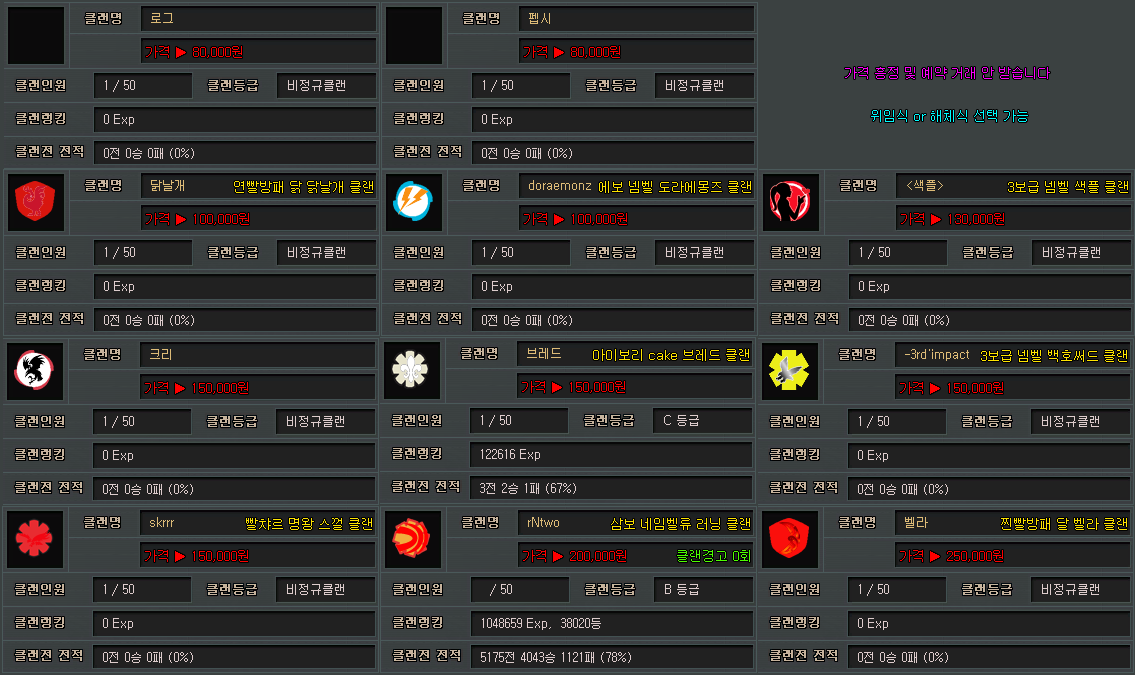
Task: Click the white flower emblem of 브레드 clan
Action: (x=411, y=370)
